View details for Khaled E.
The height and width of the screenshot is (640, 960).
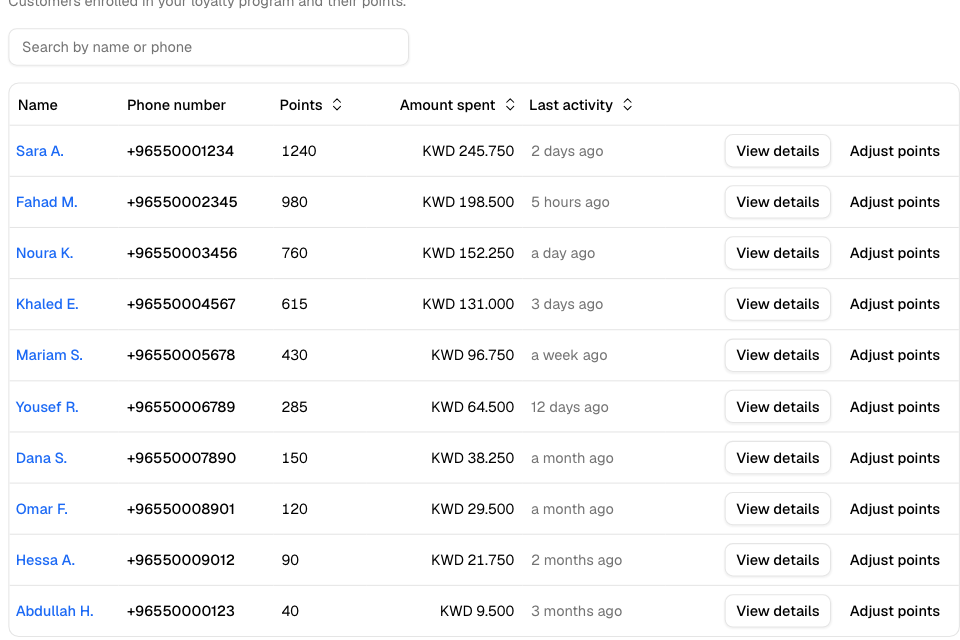[x=778, y=304]
